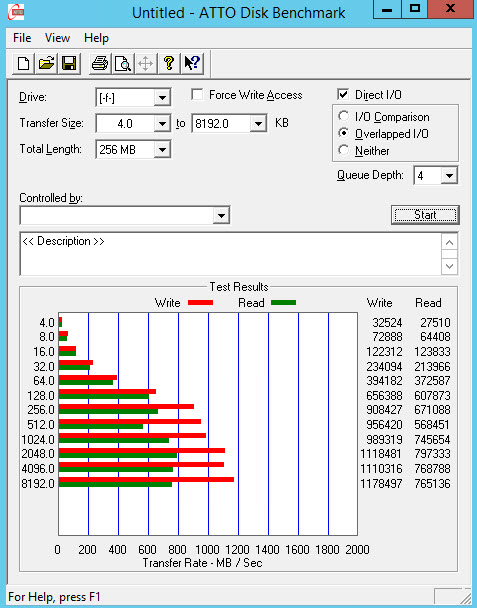Click read value 123833

pyautogui.click(x=432, y=352)
